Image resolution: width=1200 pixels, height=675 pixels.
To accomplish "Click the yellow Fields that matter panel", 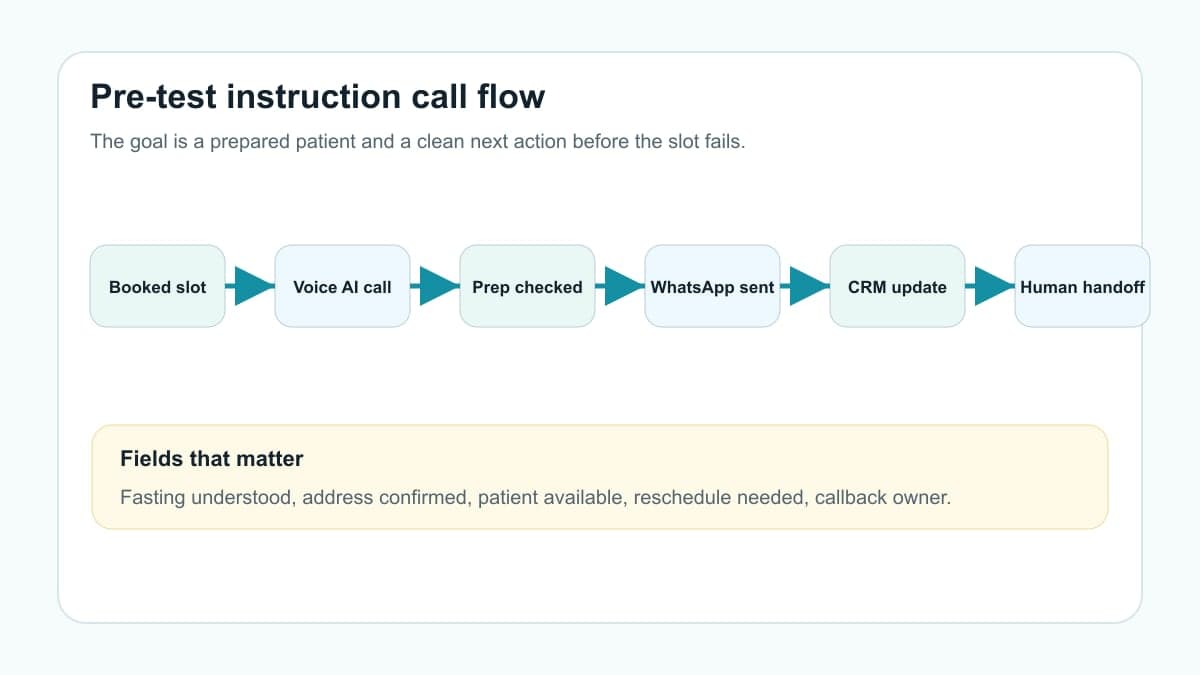I will (x=600, y=477).
